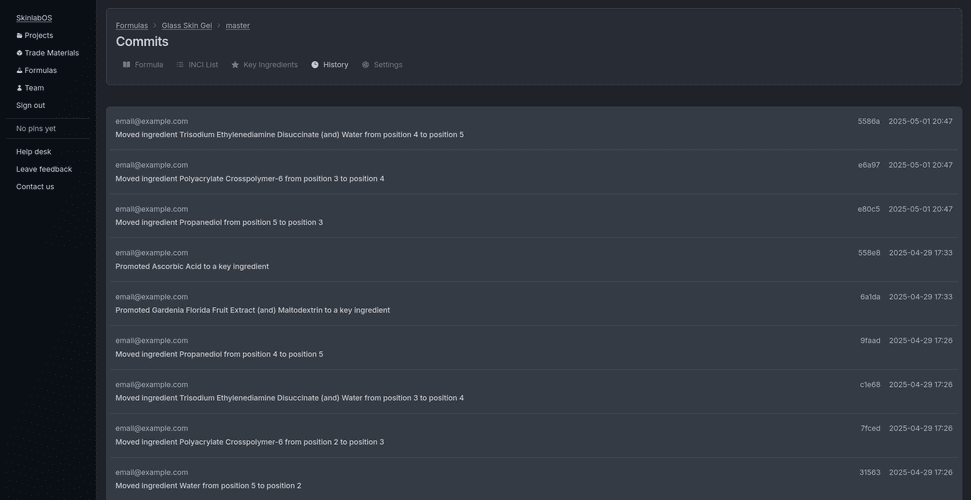This screenshot has width=971, height=500.
Task: Click the Formula tab's book icon
Action: [x=127, y=65]
